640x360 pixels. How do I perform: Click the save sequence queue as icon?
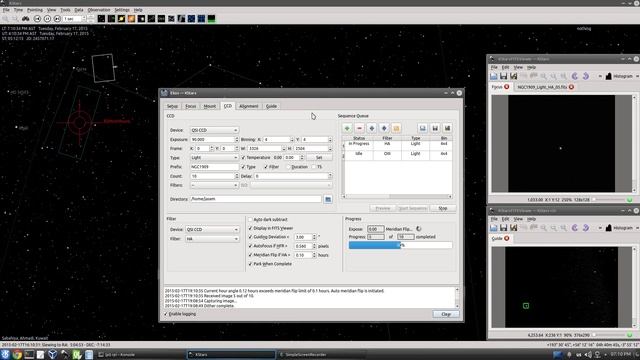447,128
